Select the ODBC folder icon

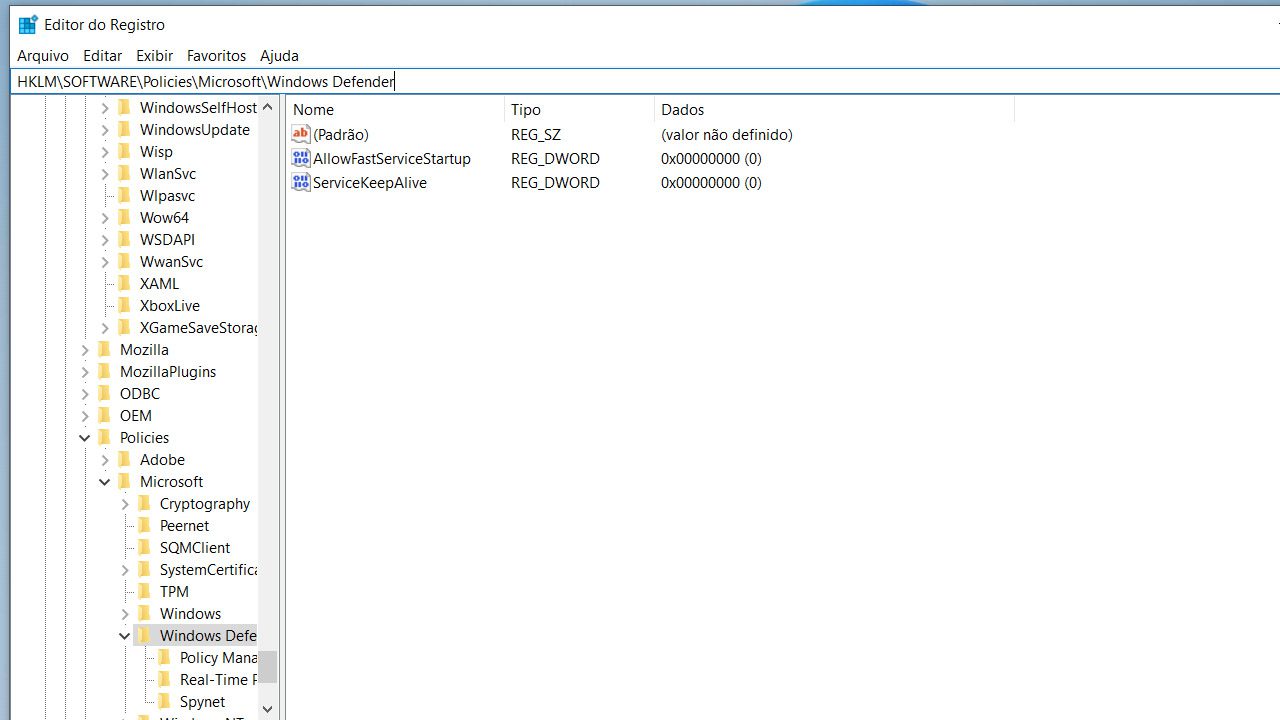104,393
